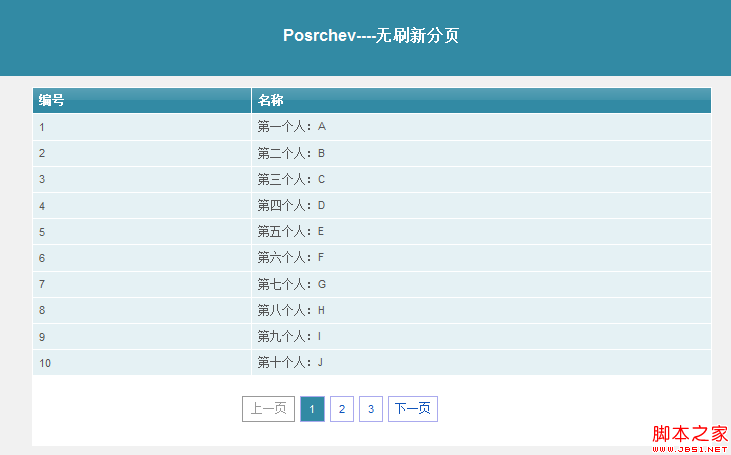Select the row cell 第六个人：F
This screenshot has height=455, width=731.
point(292,257)
